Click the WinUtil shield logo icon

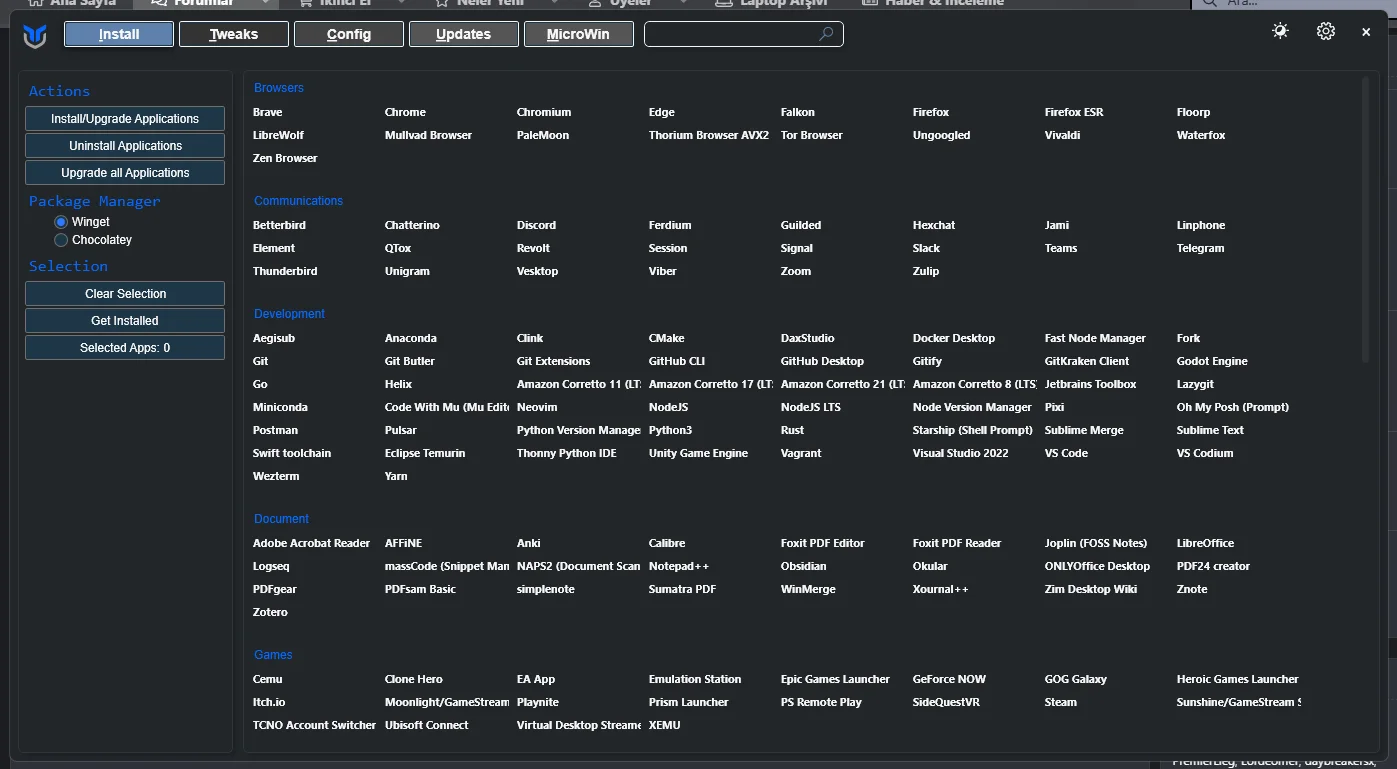click(x=34, y=36)
